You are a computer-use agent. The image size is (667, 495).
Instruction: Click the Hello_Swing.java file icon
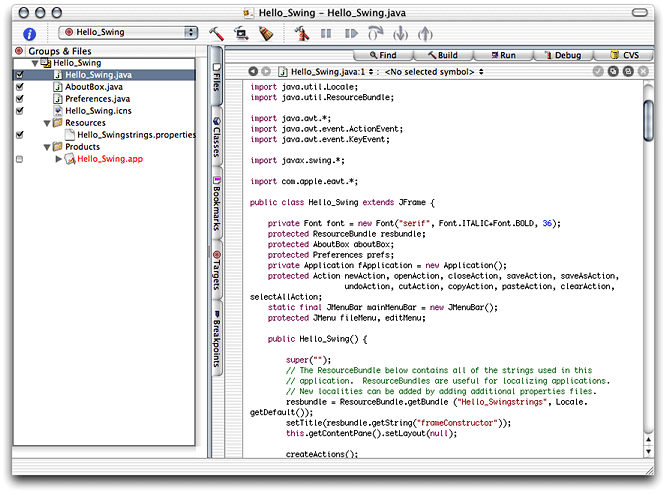tap(58, 75)
